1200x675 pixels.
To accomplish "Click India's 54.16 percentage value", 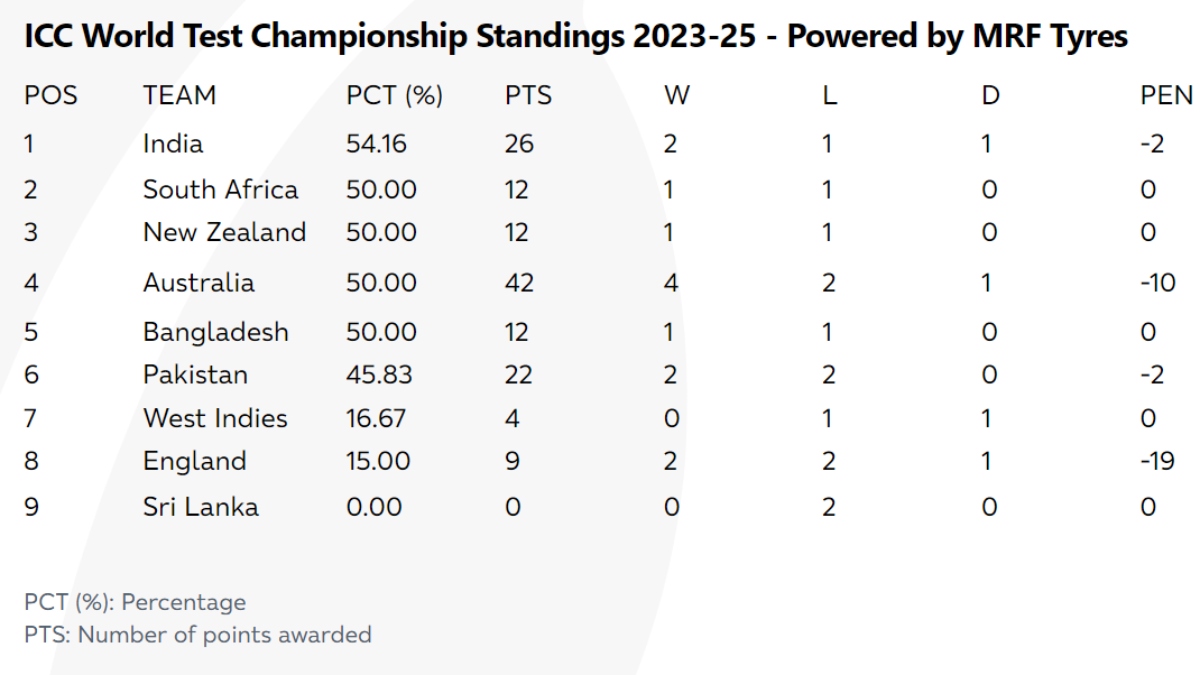I will pos(376,144).
